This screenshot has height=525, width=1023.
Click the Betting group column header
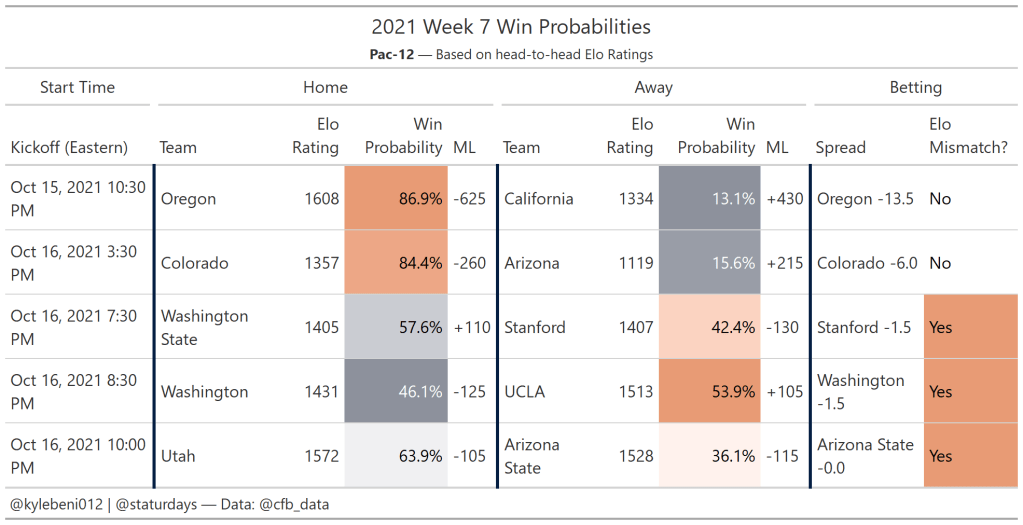pyautogui.click(x=915, y=87)
